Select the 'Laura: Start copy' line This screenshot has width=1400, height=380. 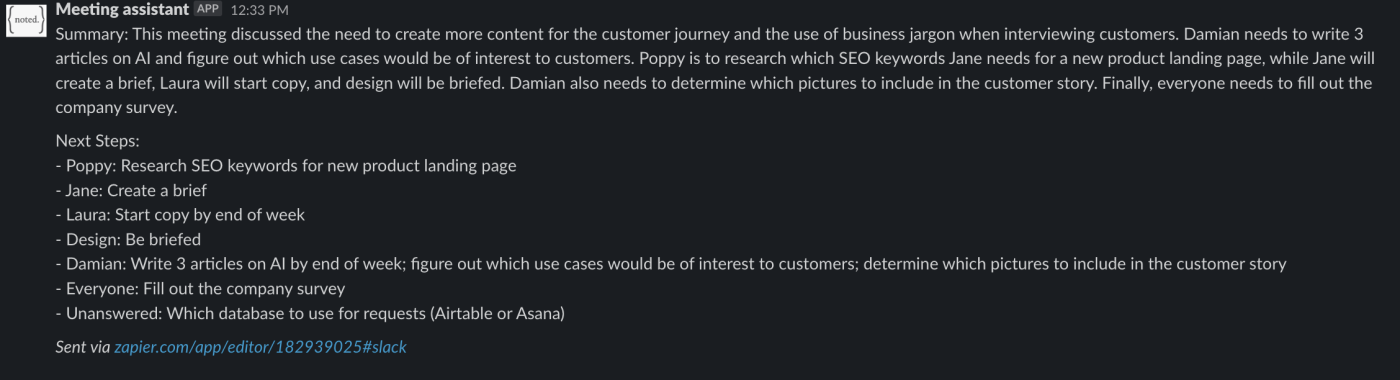point(180,215)
